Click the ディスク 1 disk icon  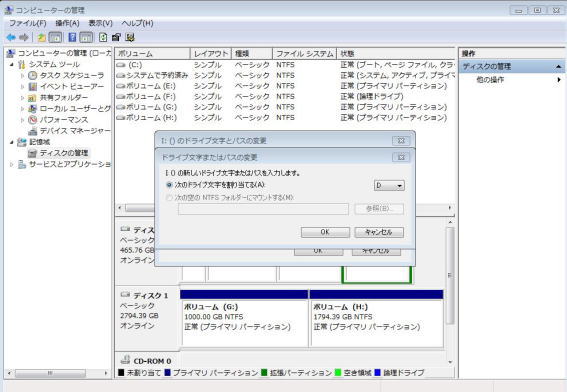coord(125,295)
